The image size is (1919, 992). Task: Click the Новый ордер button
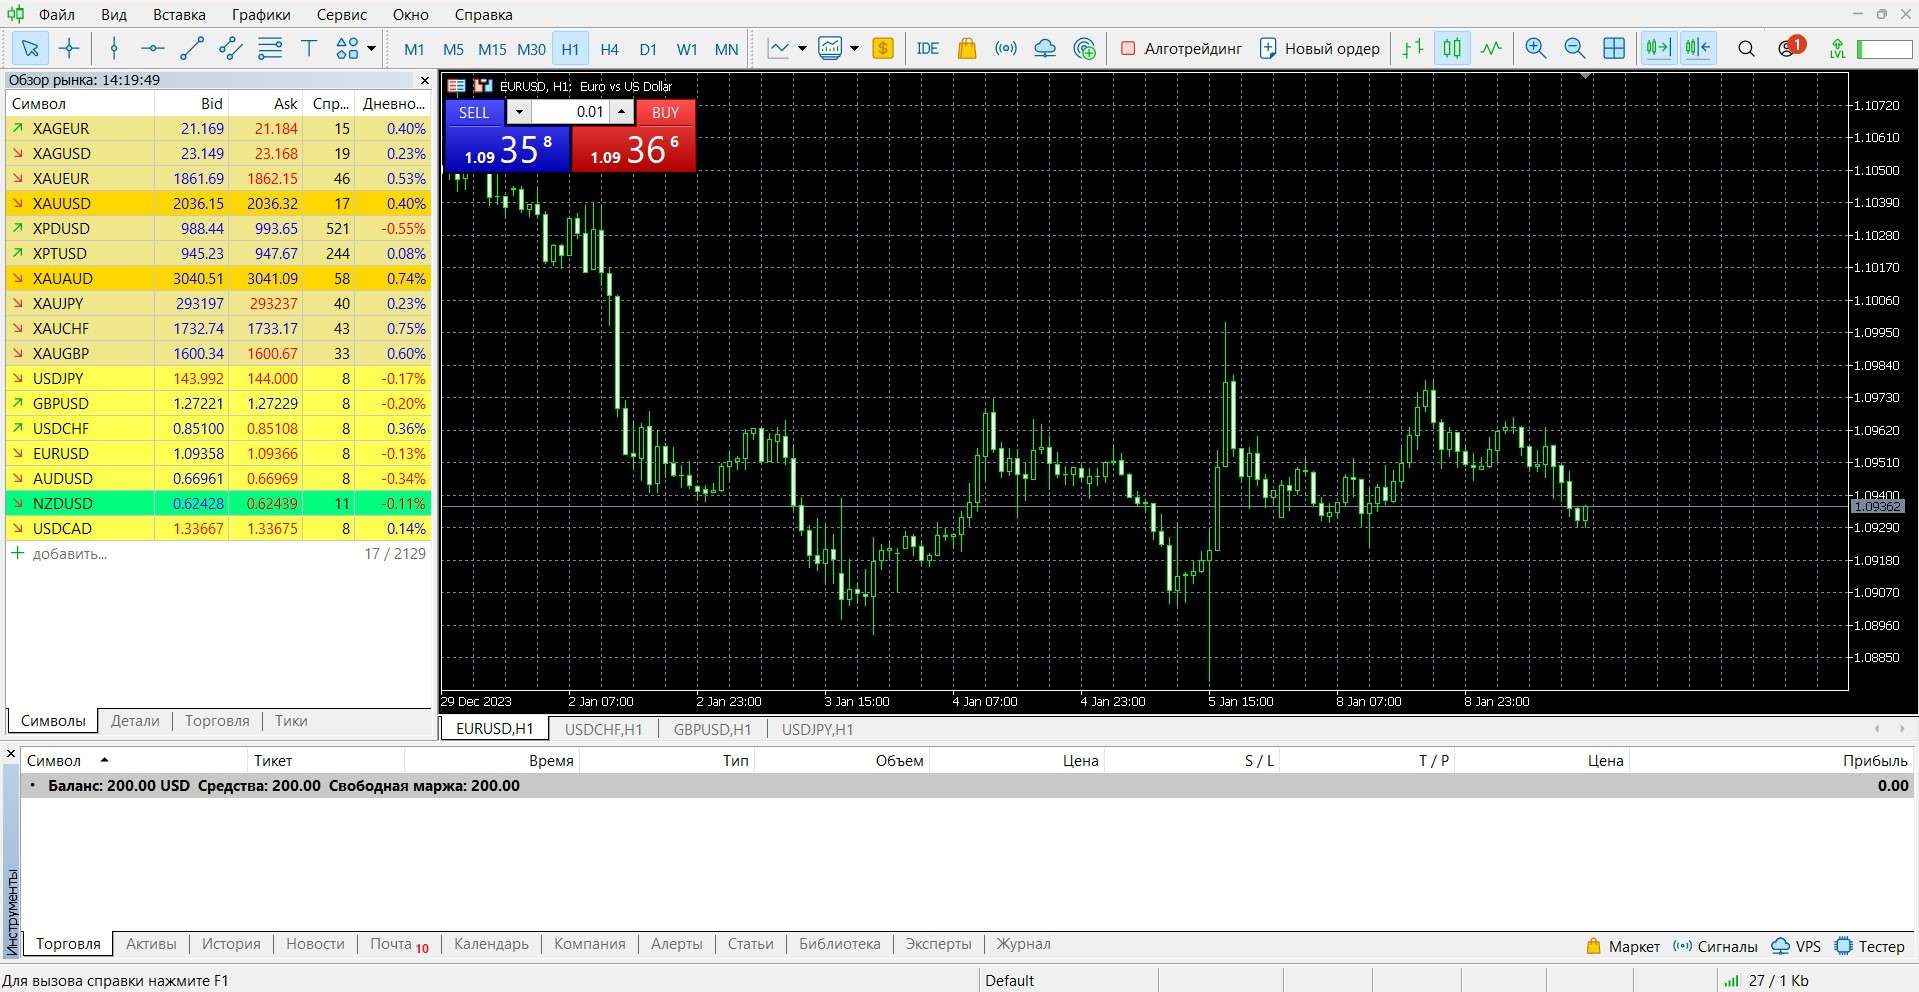[1319, 48]
